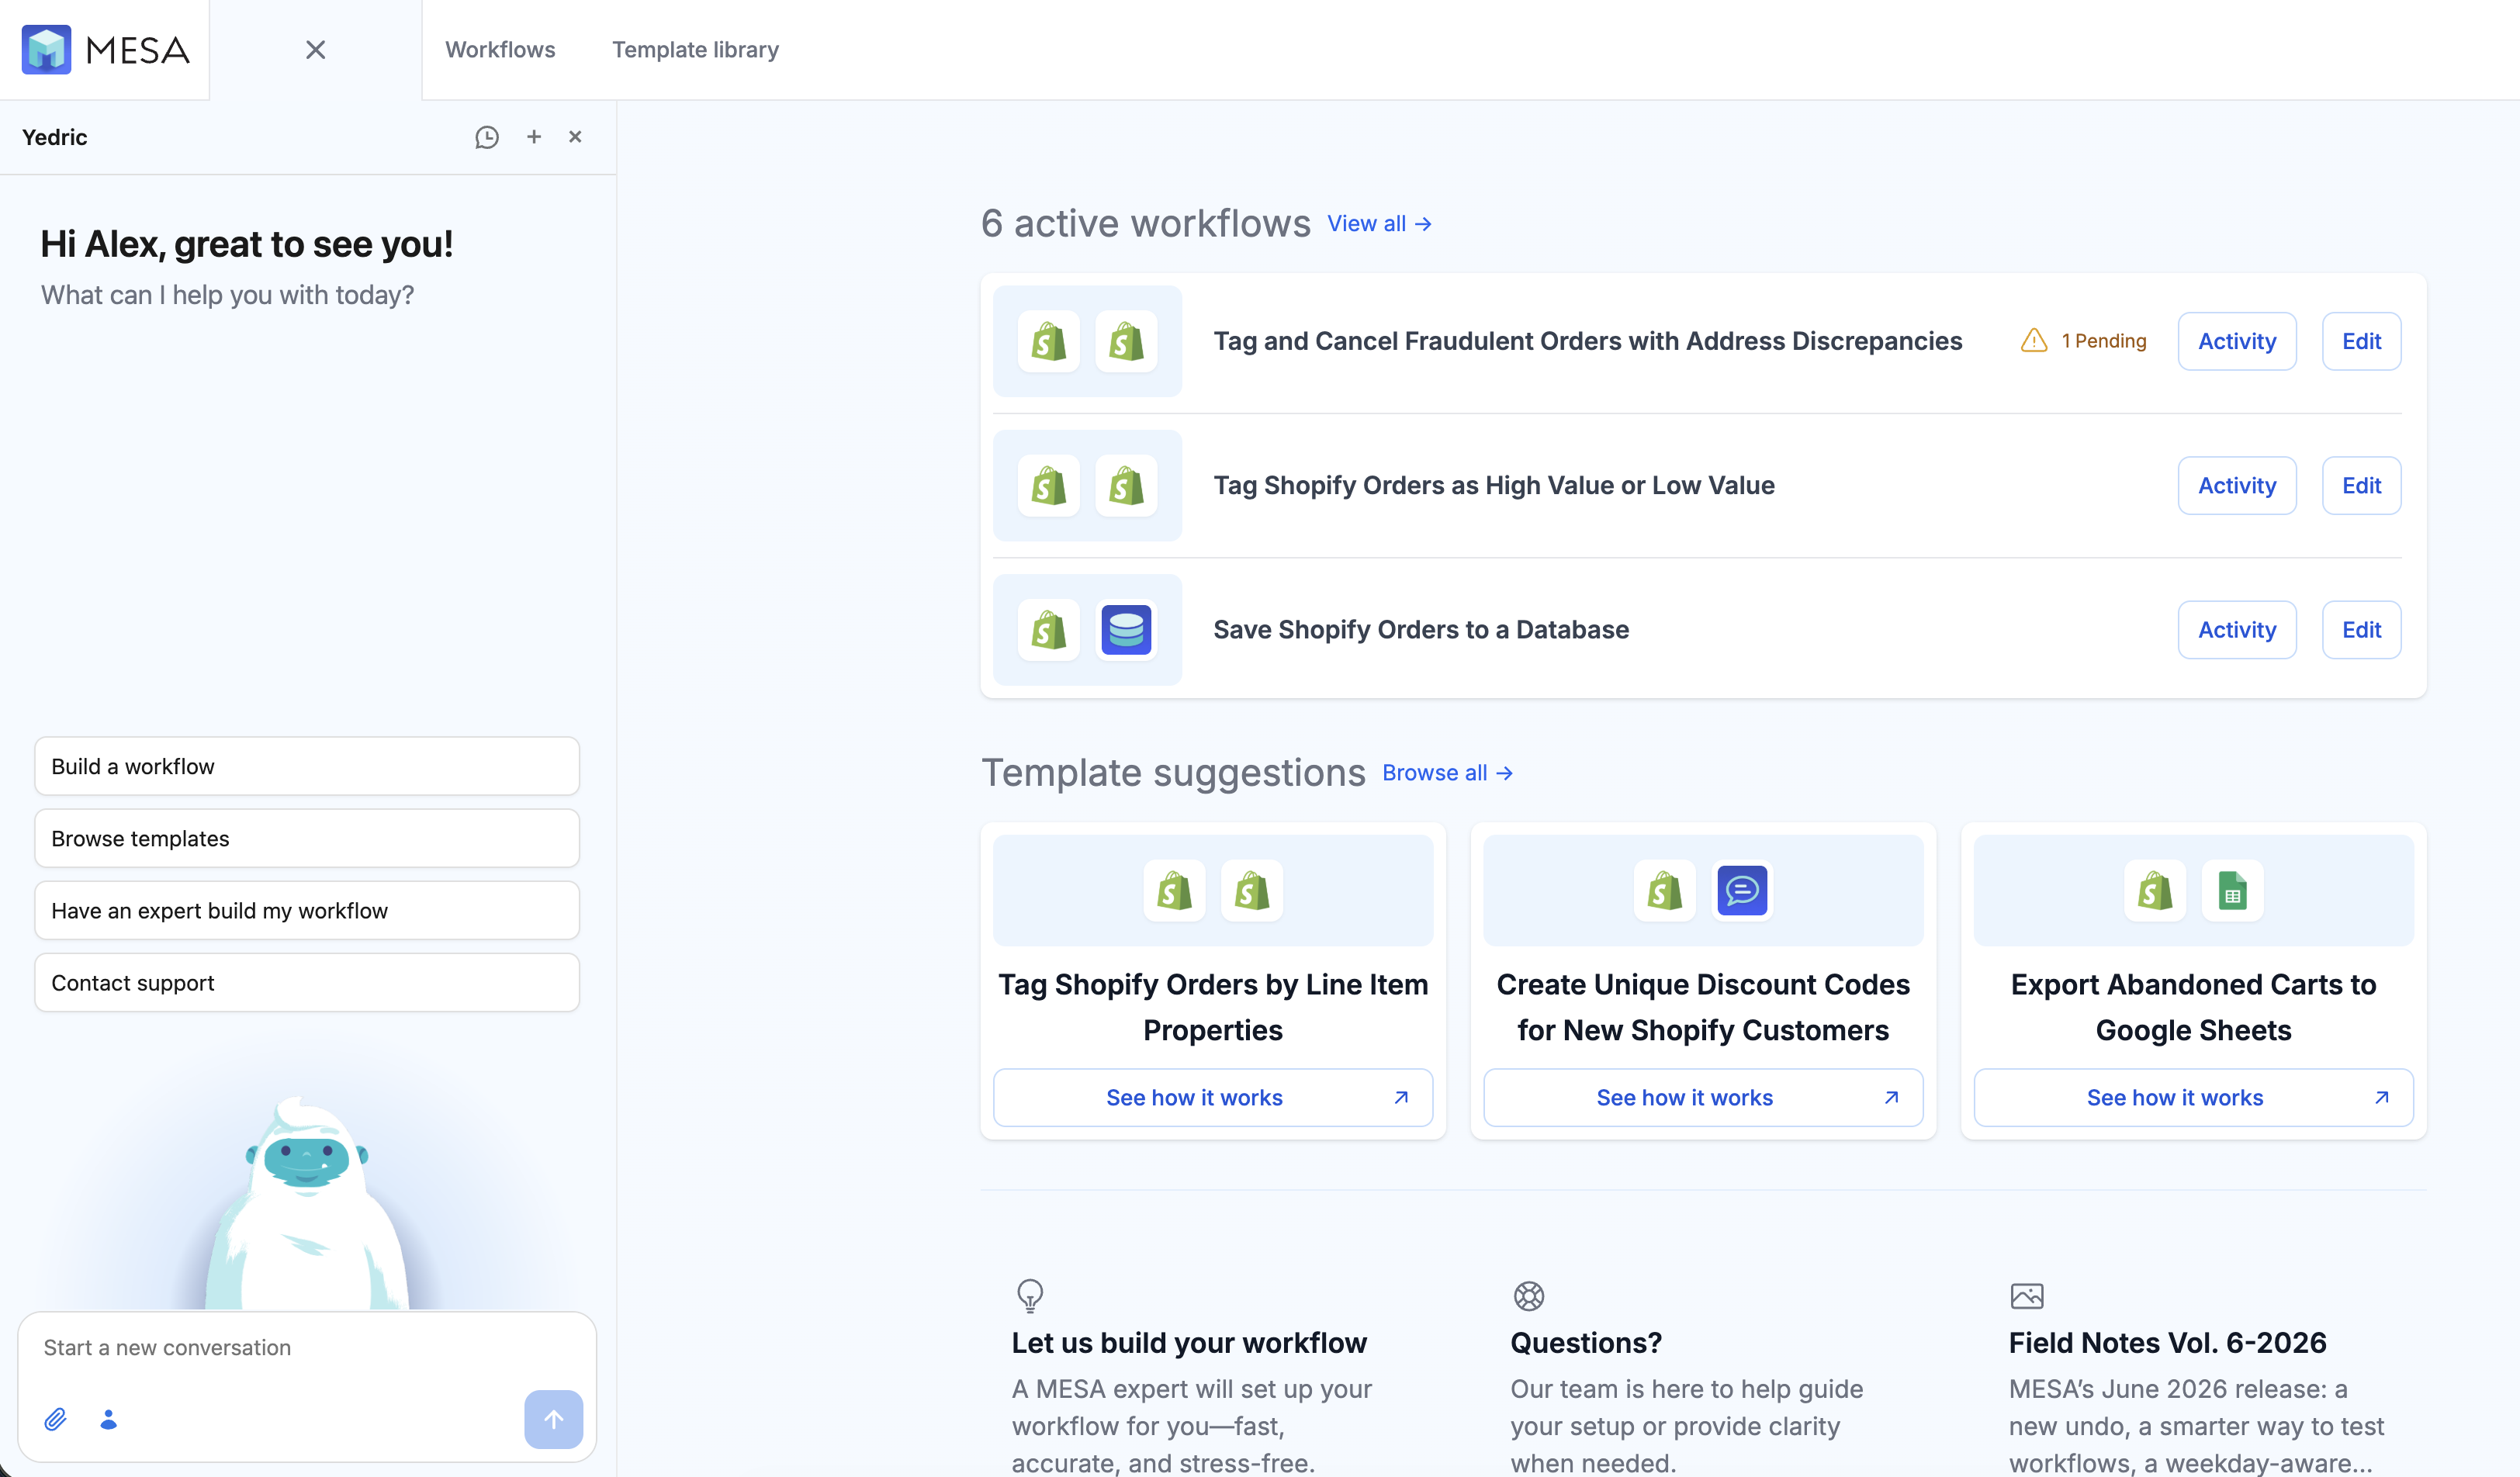Click Shopify icon on Abandoned Carts card
Screen dimensions: 2520x1477
tap(2155, 890)
